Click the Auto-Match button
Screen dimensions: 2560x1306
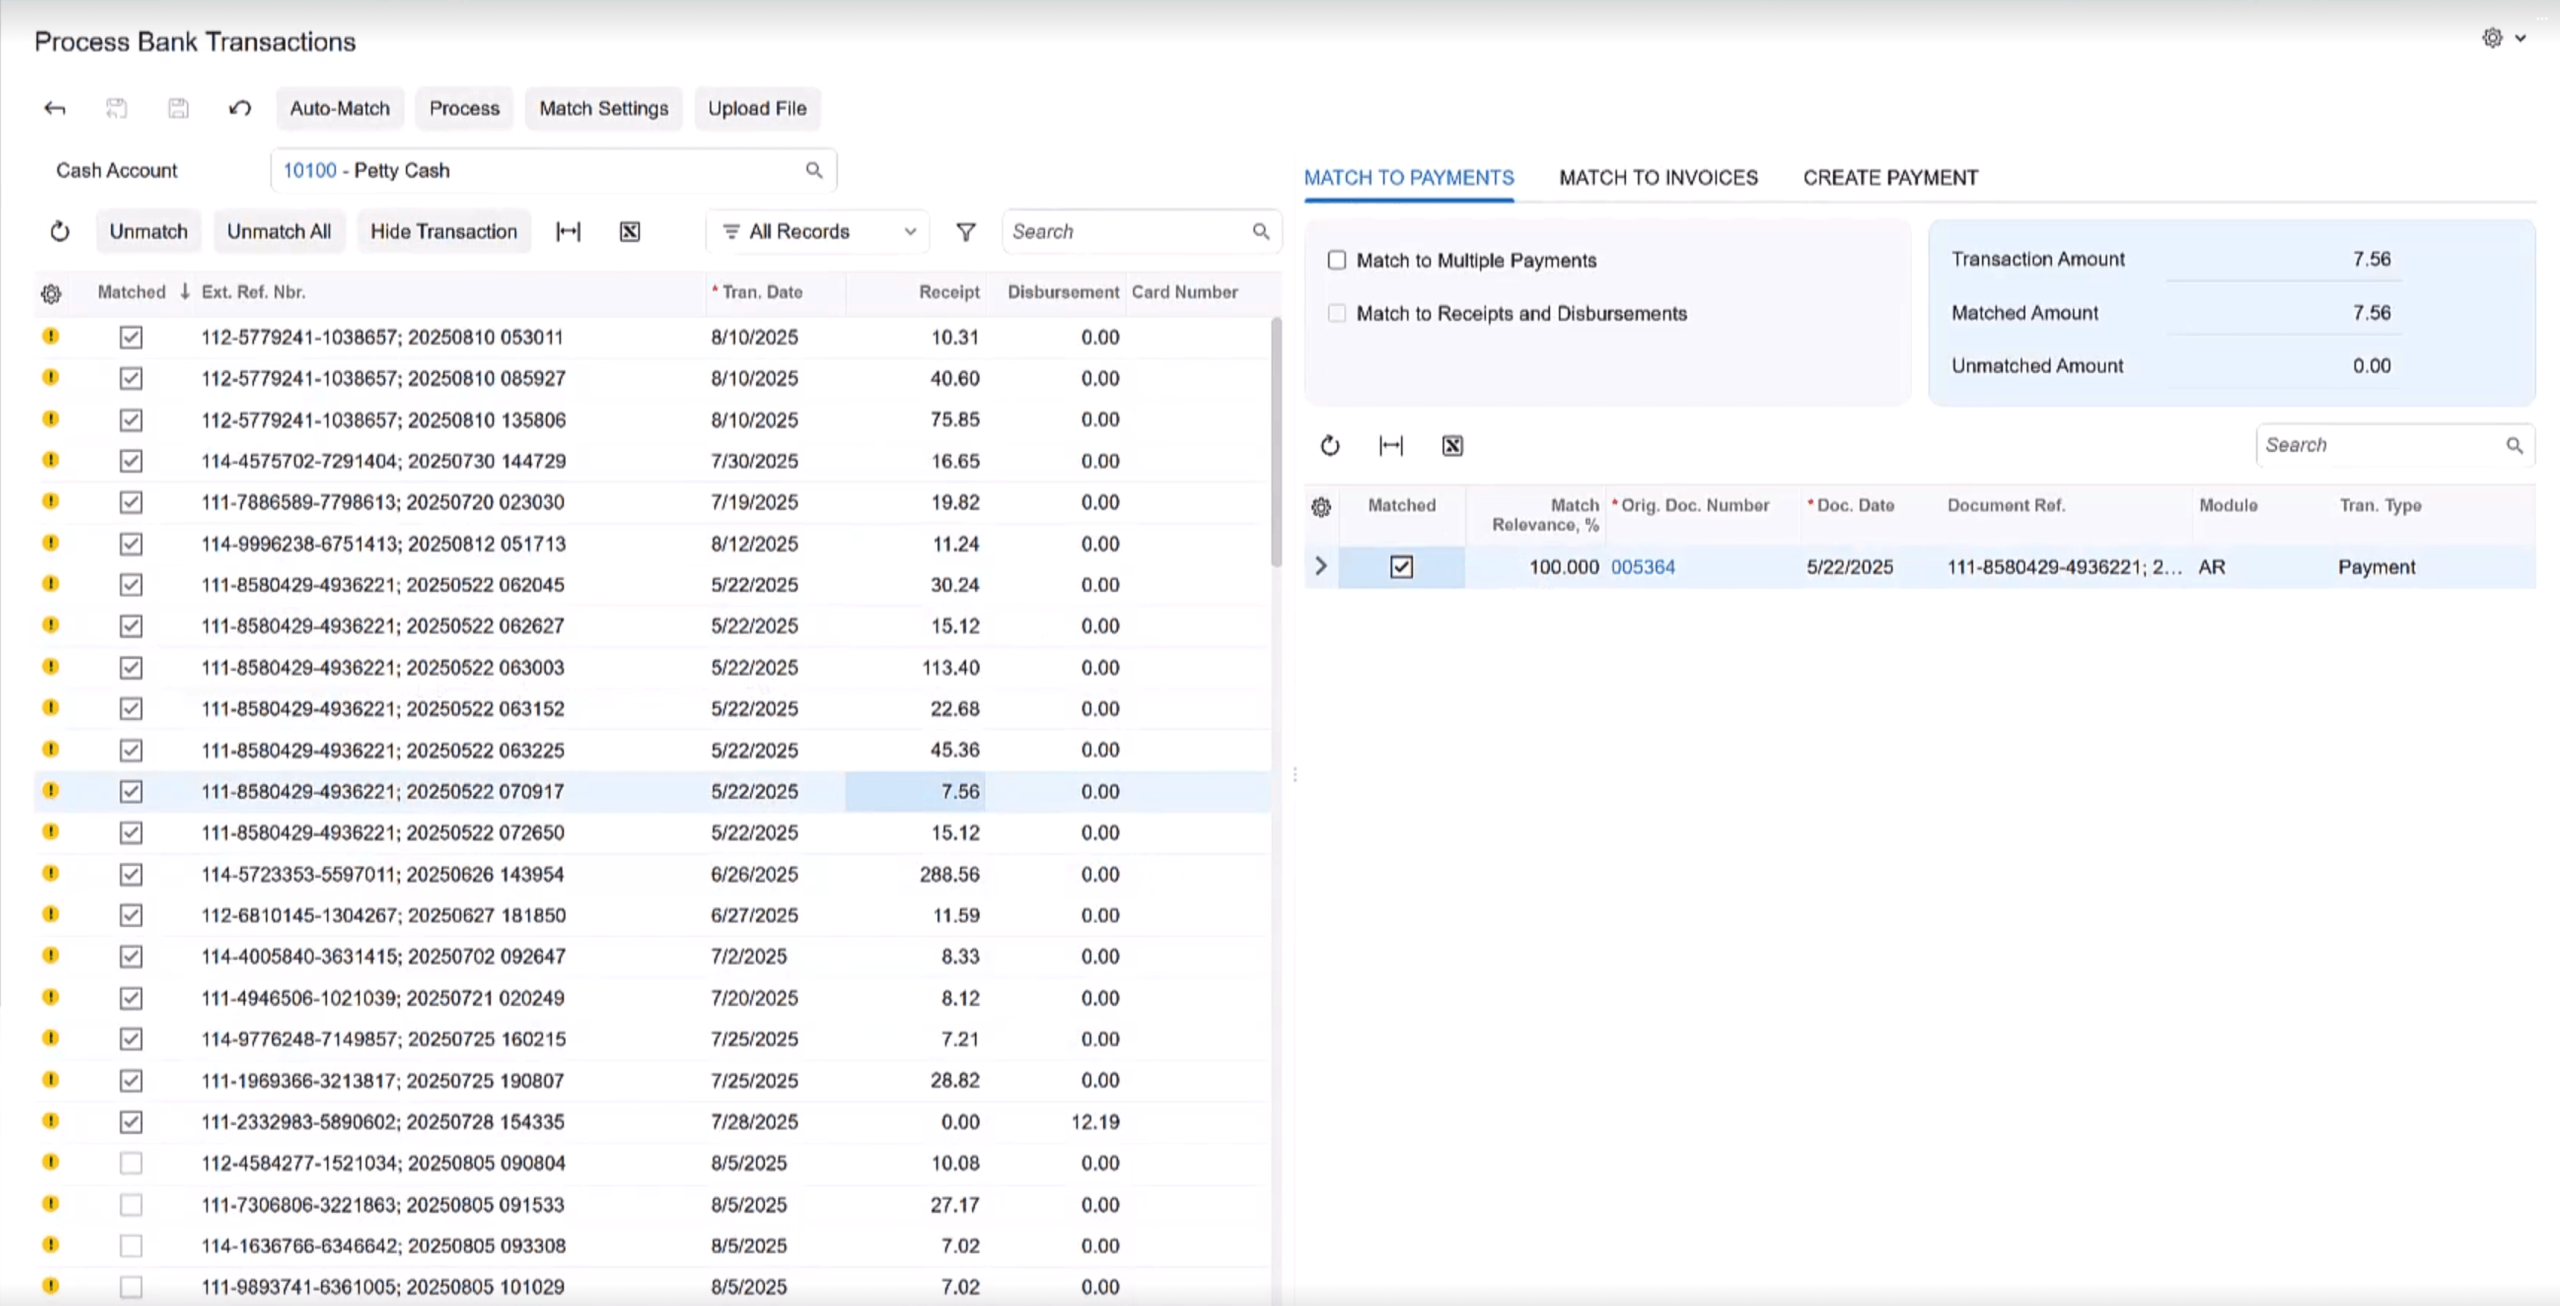pyautogui.click(x=340, y=108)
